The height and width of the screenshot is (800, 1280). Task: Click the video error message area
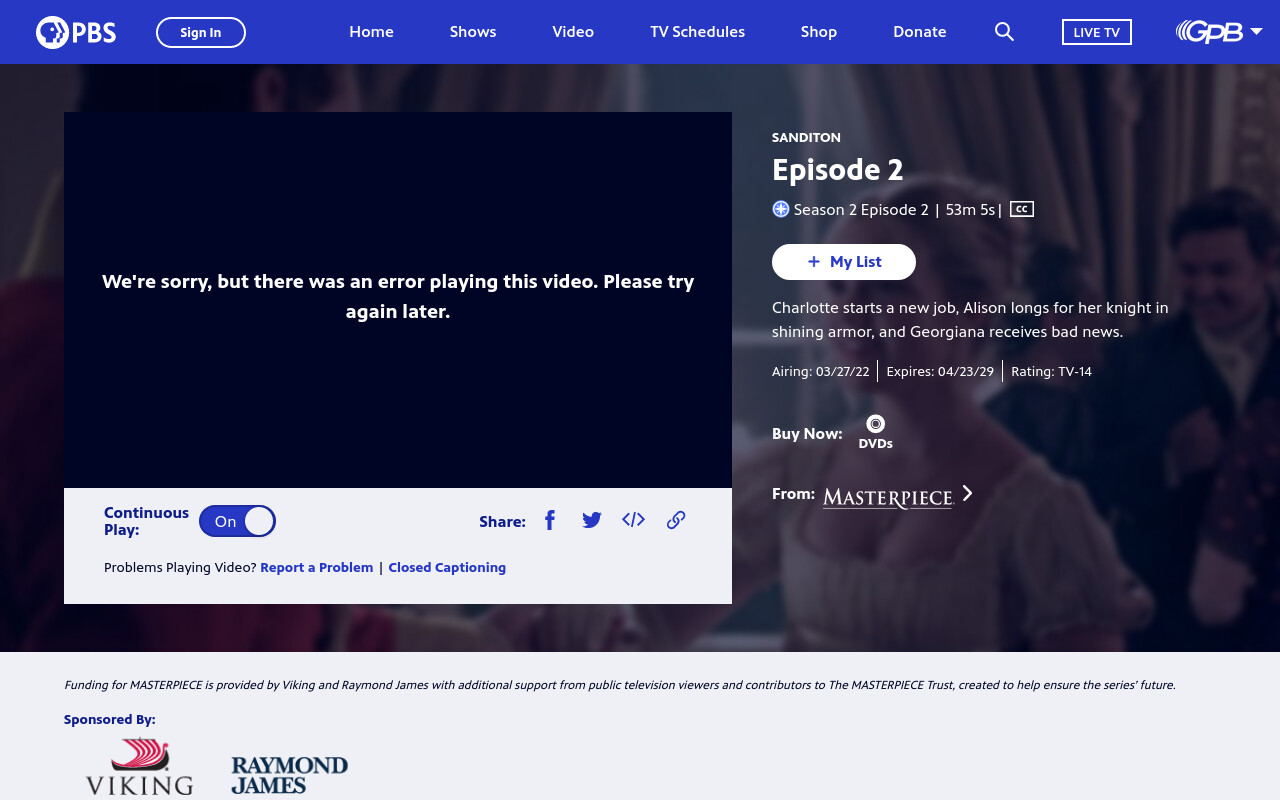coord(398,296)
